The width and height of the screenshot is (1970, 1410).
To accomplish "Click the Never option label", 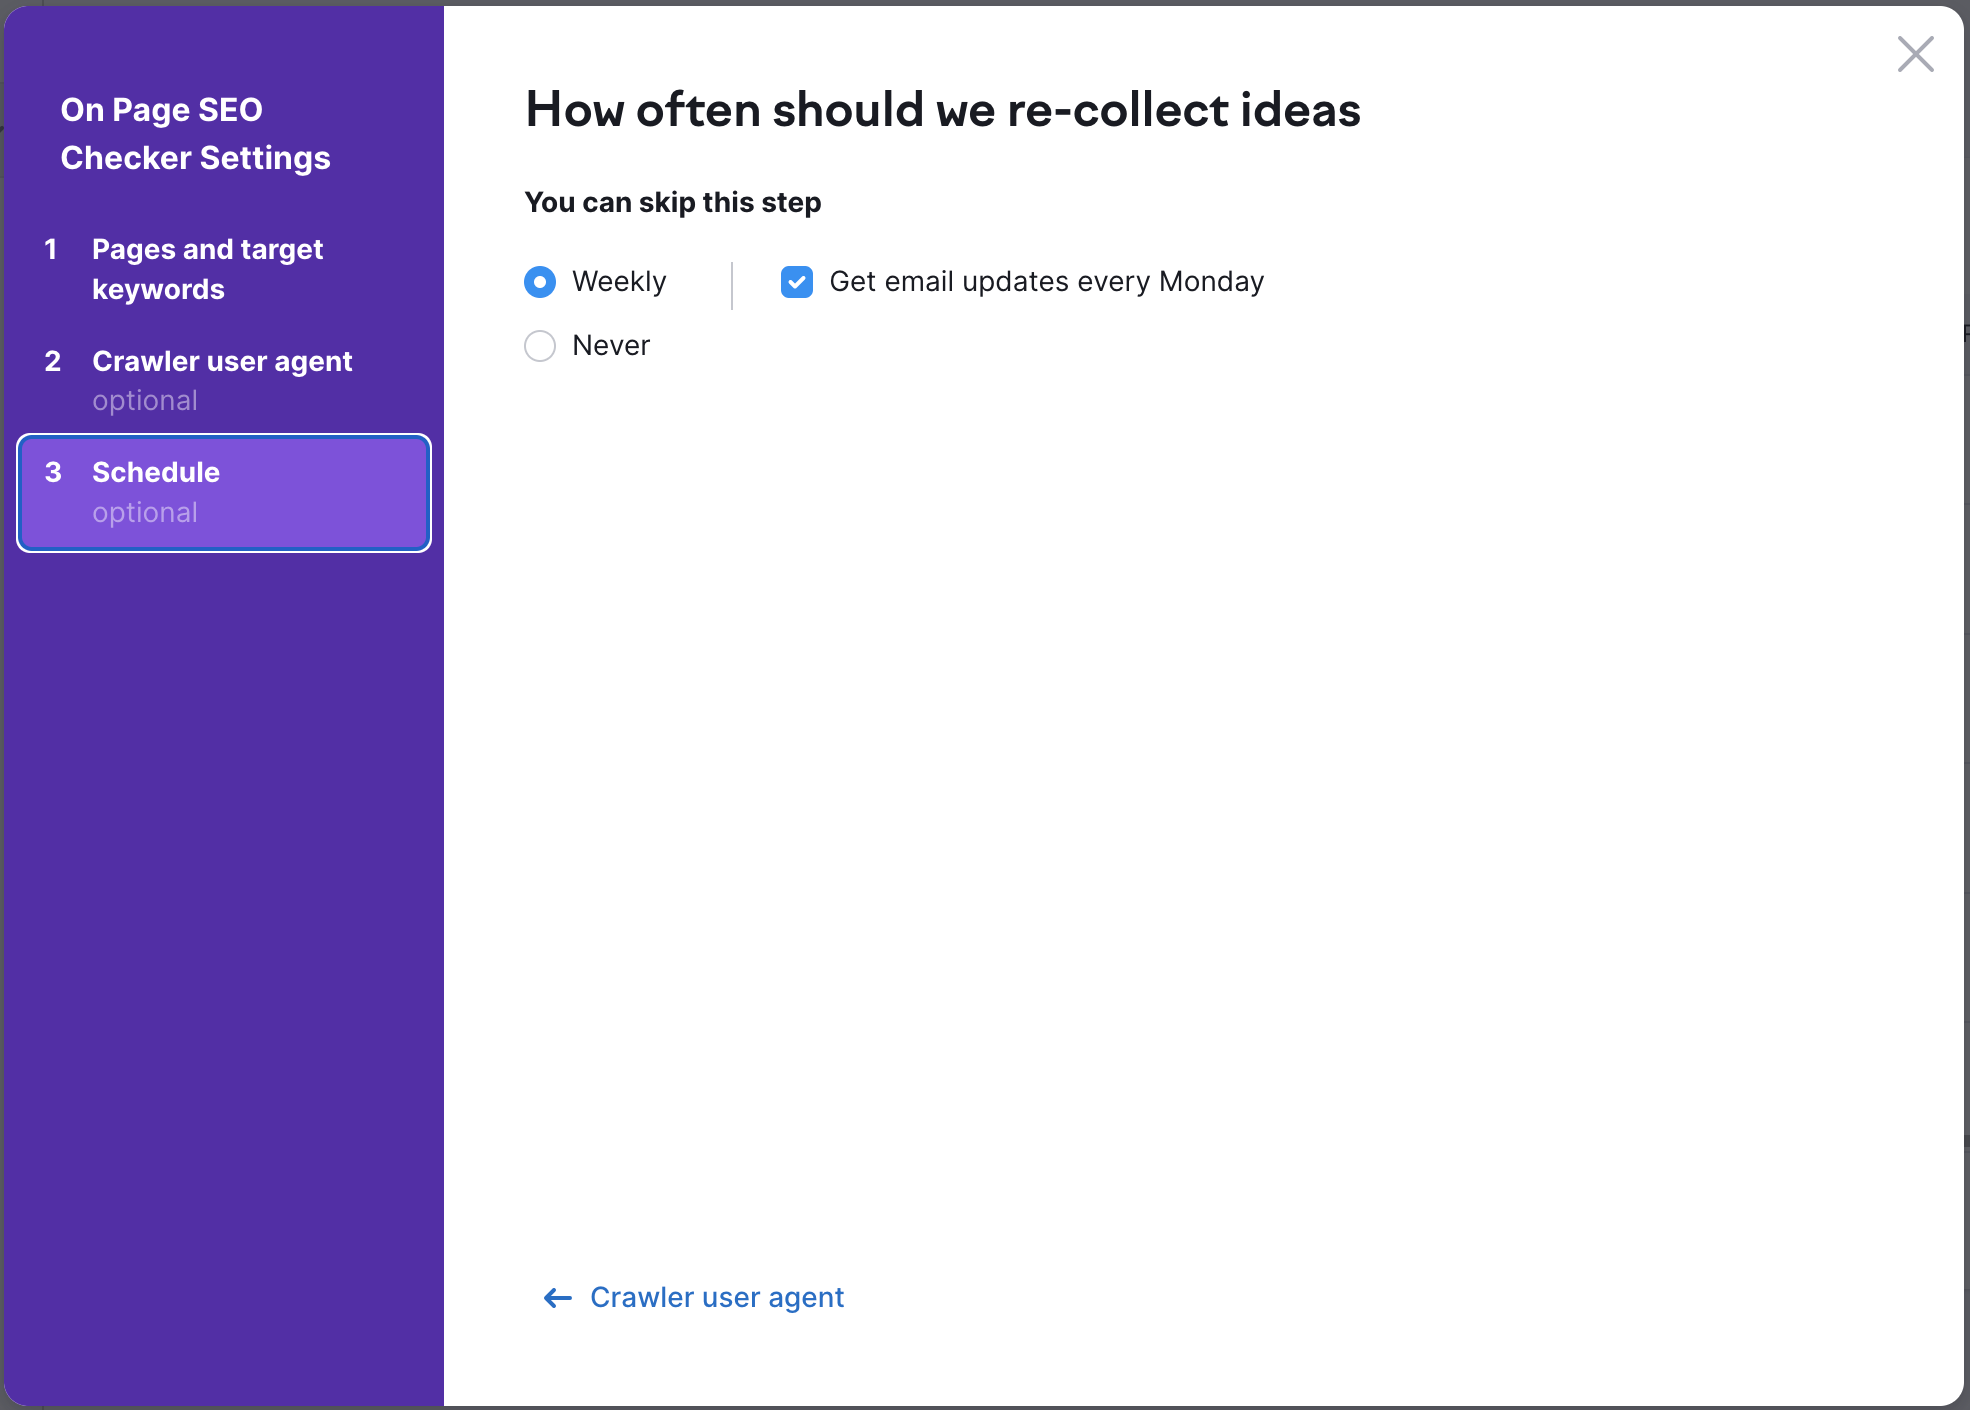I will (x=611, y=346).
